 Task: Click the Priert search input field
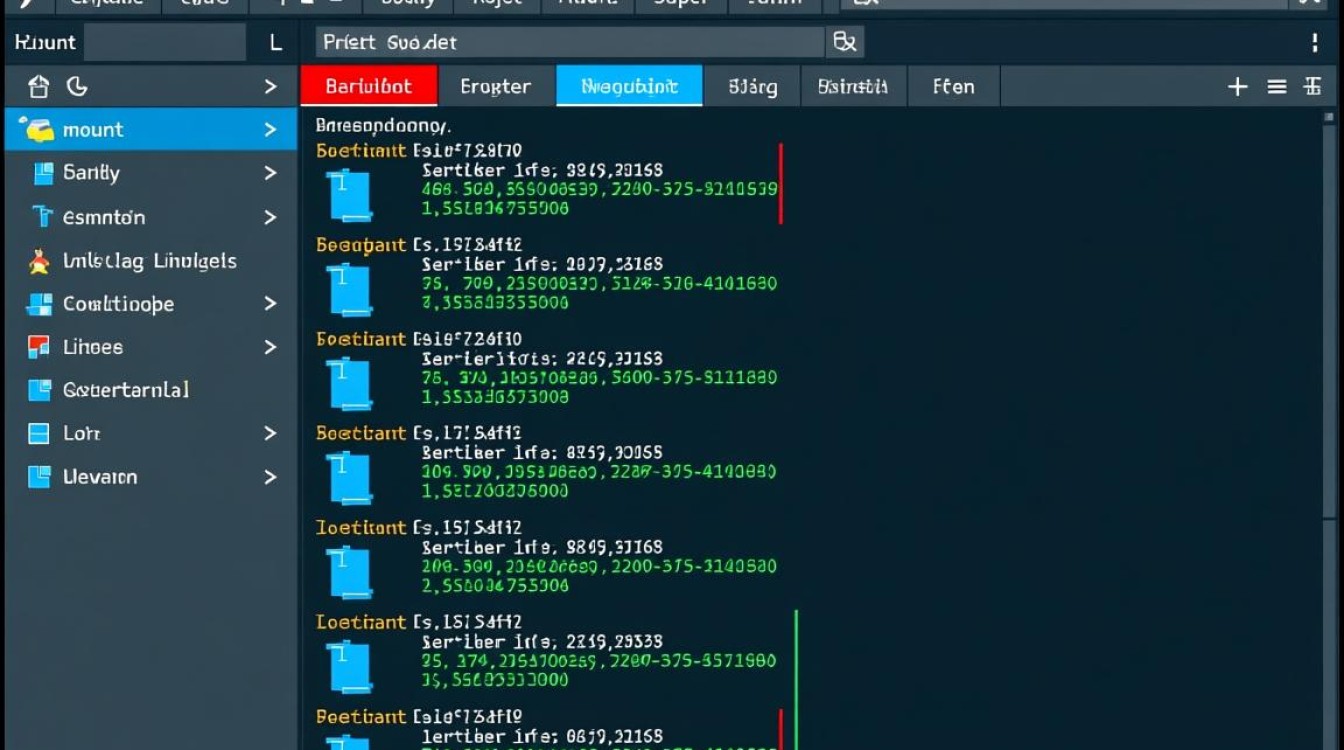pos(570,42)
